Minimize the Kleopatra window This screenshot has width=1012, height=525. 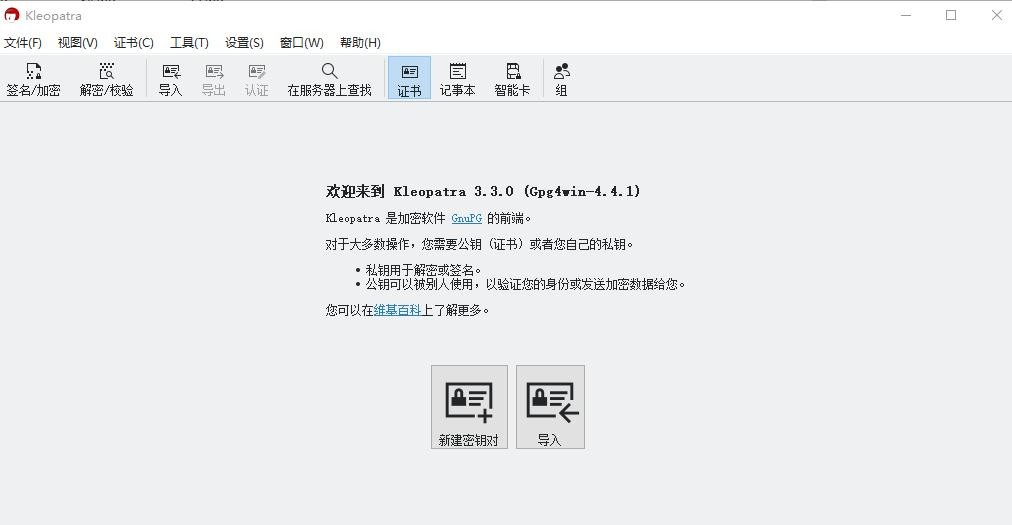click(906, 15)
